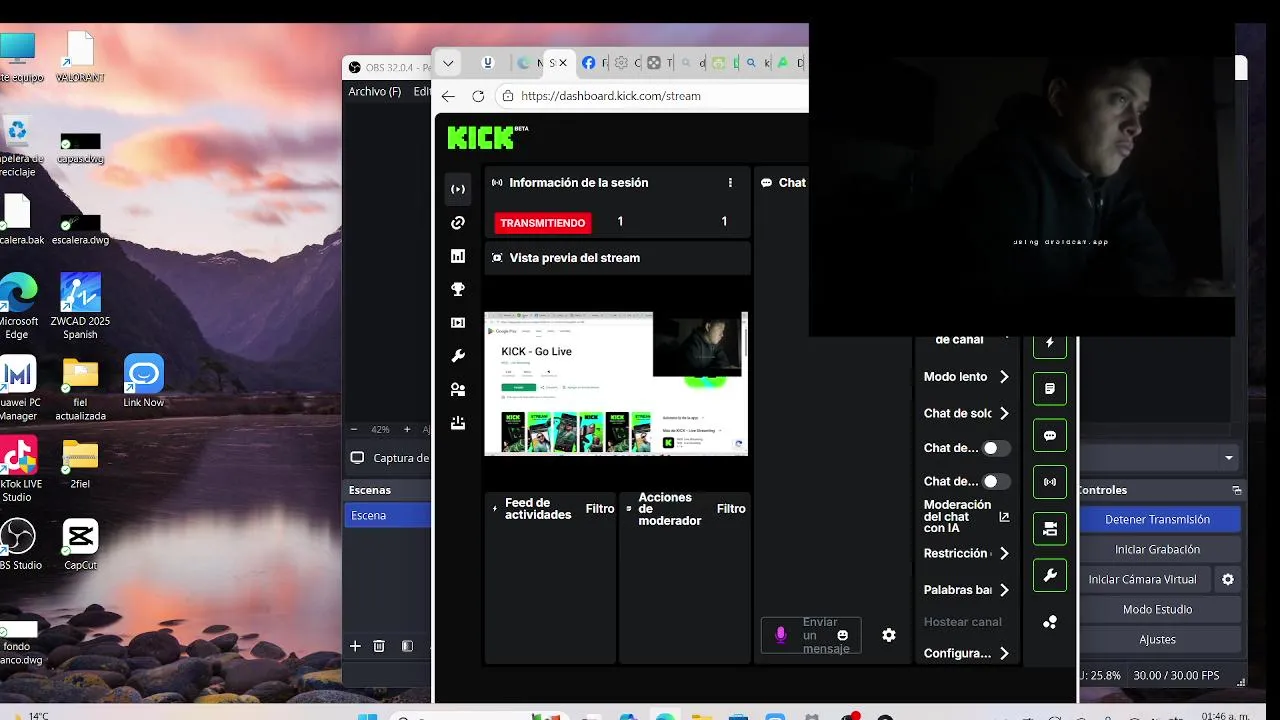This screenshot has height=720, width=1280.
Task: Expand Configura... options
Action: pyautogui.click(x=1004, y=653)
